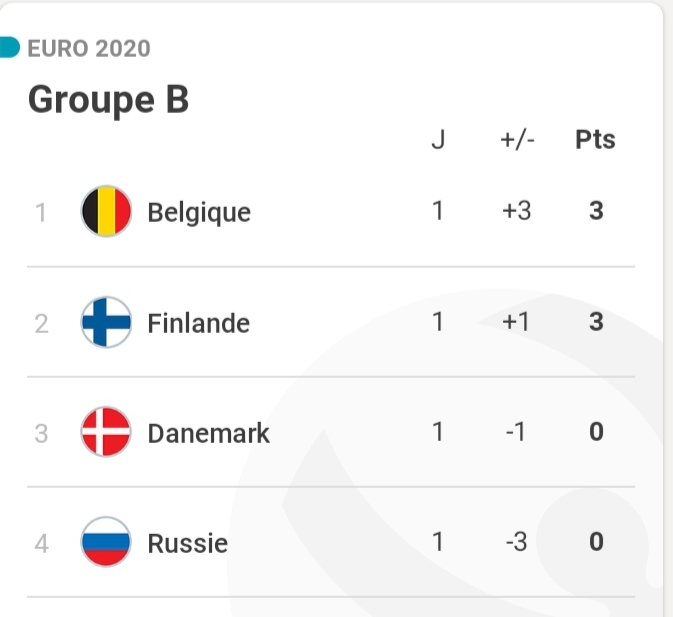
Task: Click Russie's -3 goal difference
Action: pyautogui.click(x=517, y=543)
